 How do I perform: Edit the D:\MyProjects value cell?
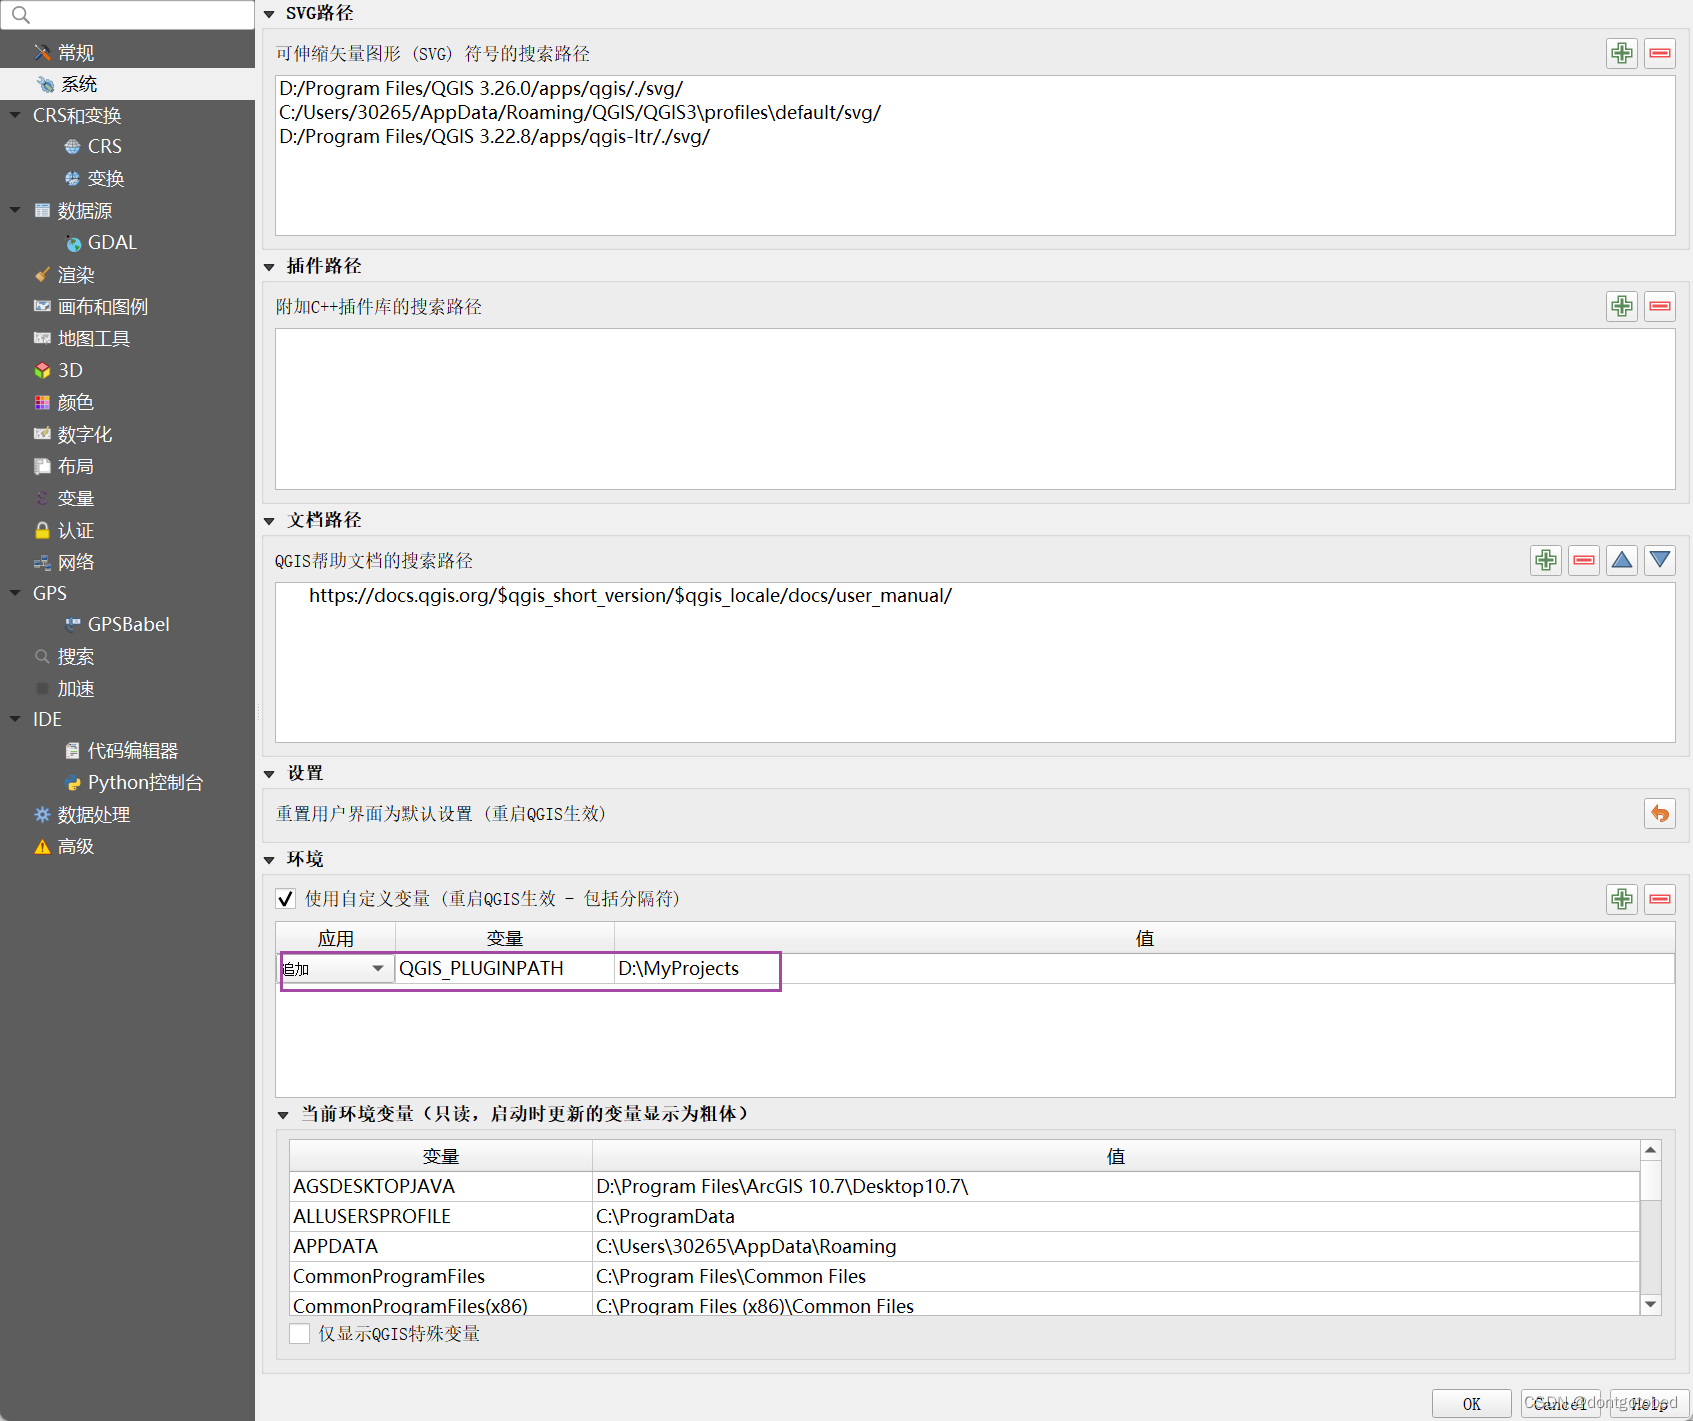point(1145,968)
